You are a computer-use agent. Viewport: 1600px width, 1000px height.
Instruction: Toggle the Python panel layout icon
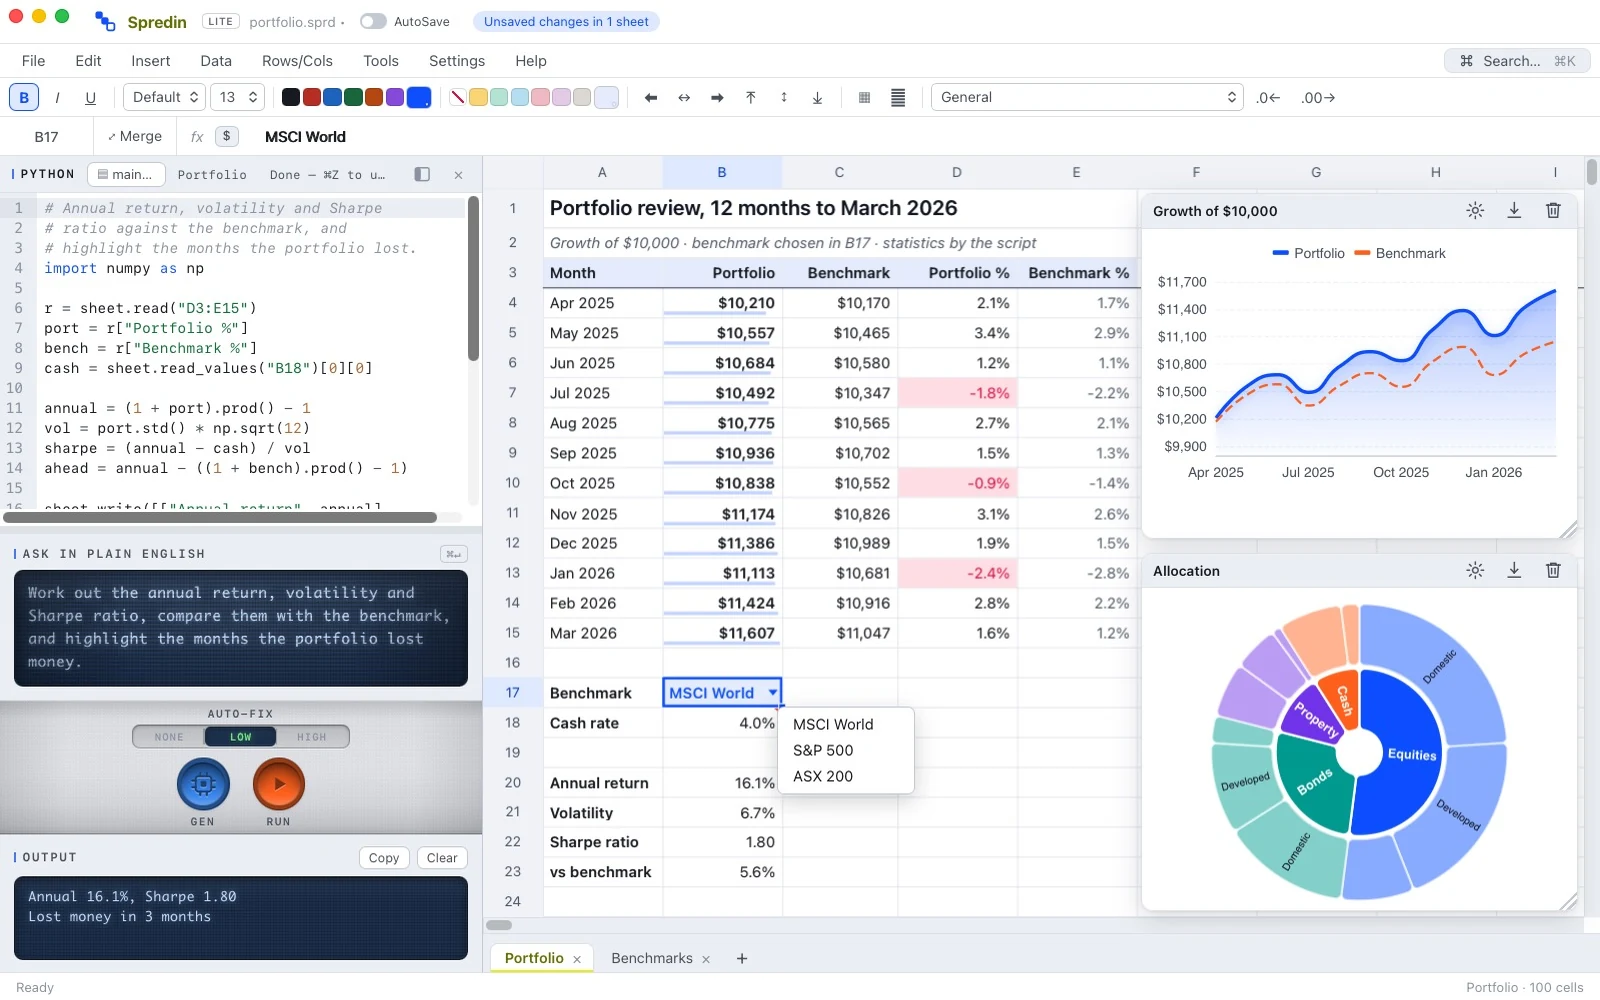pos(422,174)
